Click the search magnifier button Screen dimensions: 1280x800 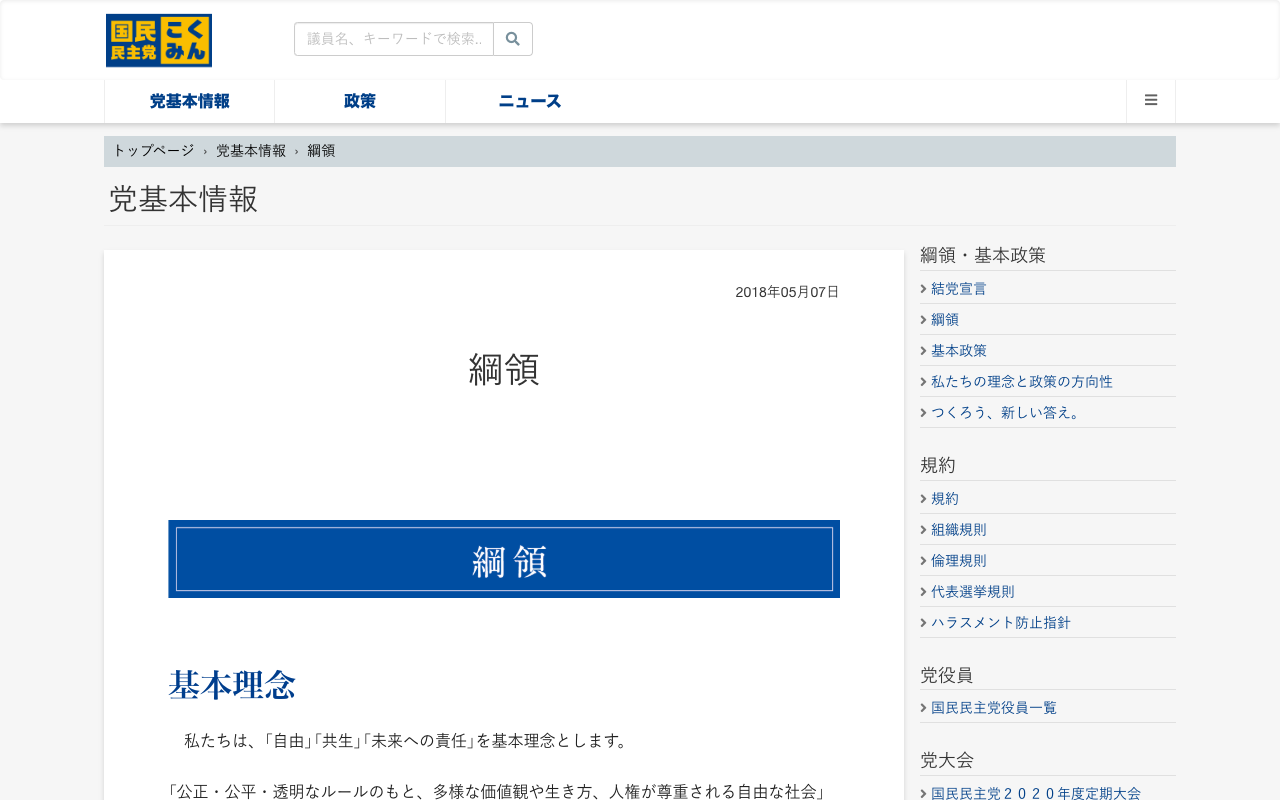(513, 39)
